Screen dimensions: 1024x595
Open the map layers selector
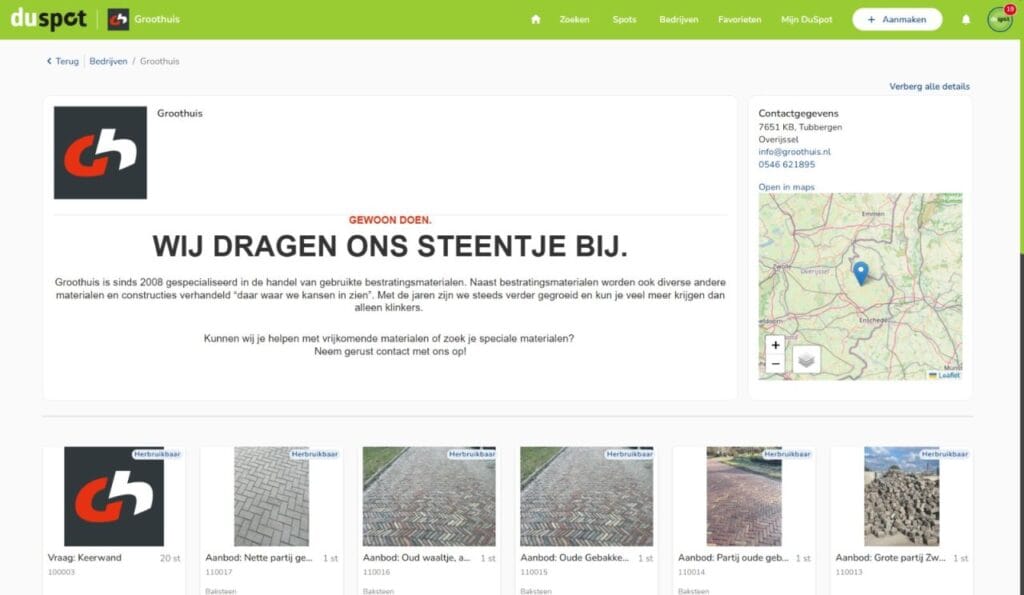coord(806,360)
